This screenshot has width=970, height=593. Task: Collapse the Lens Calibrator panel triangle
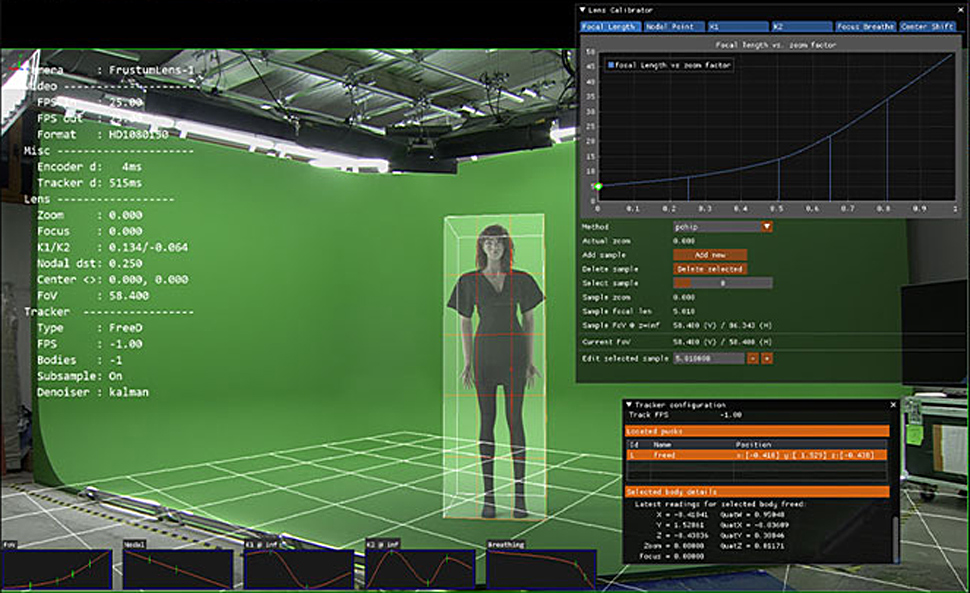584,10
